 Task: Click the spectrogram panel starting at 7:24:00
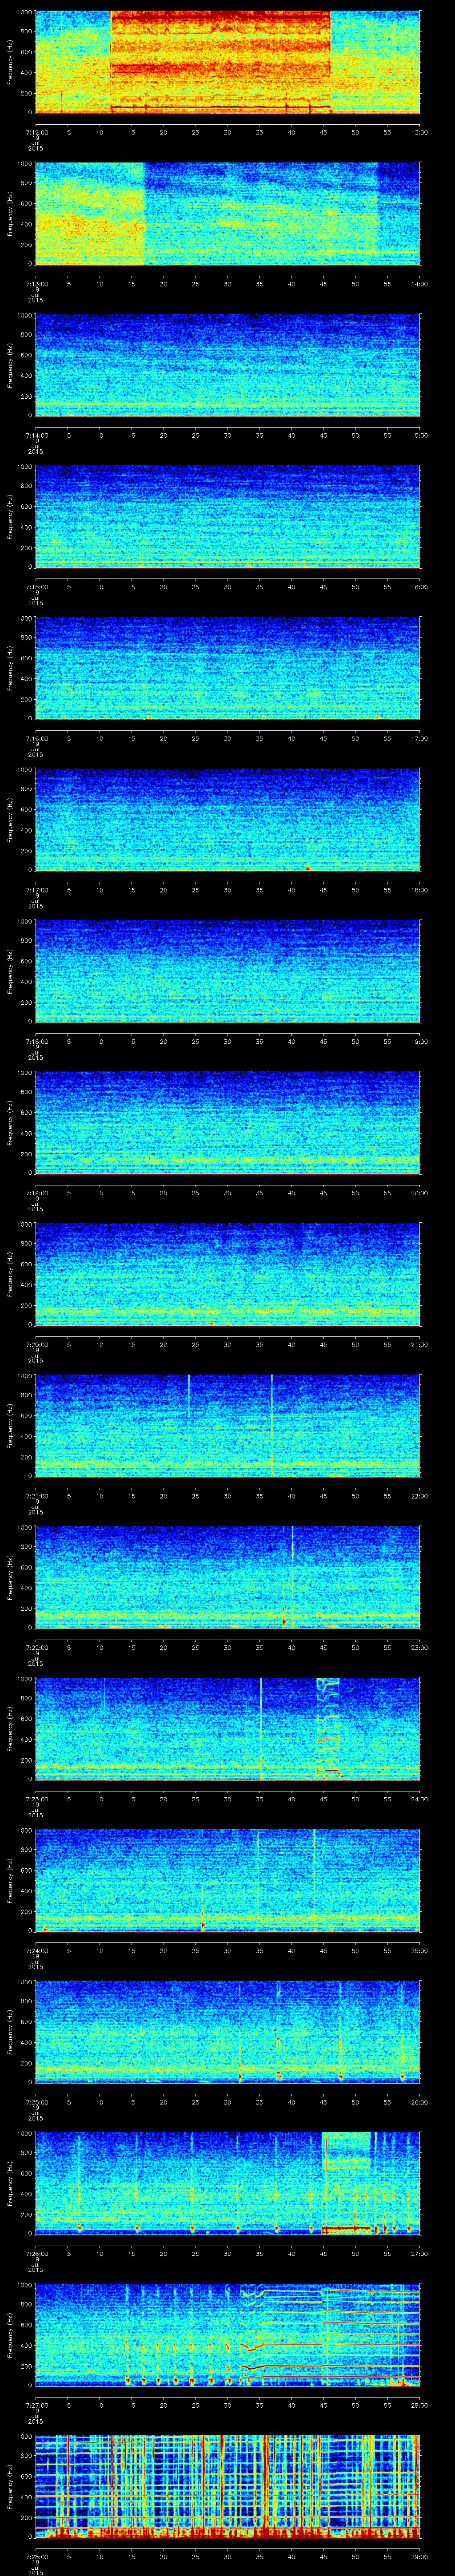(x=228, y=1880)
